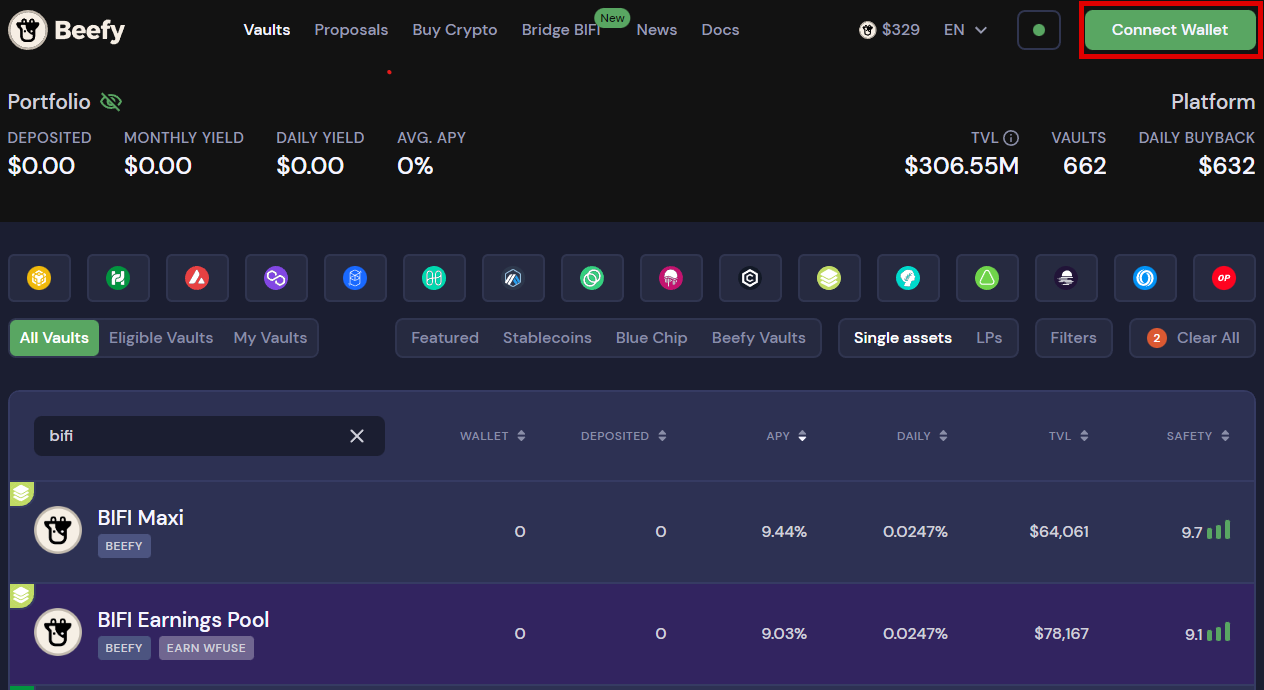Open the EN language dropdown
This screenshot has height=690, width=1264.
(966, 30)
